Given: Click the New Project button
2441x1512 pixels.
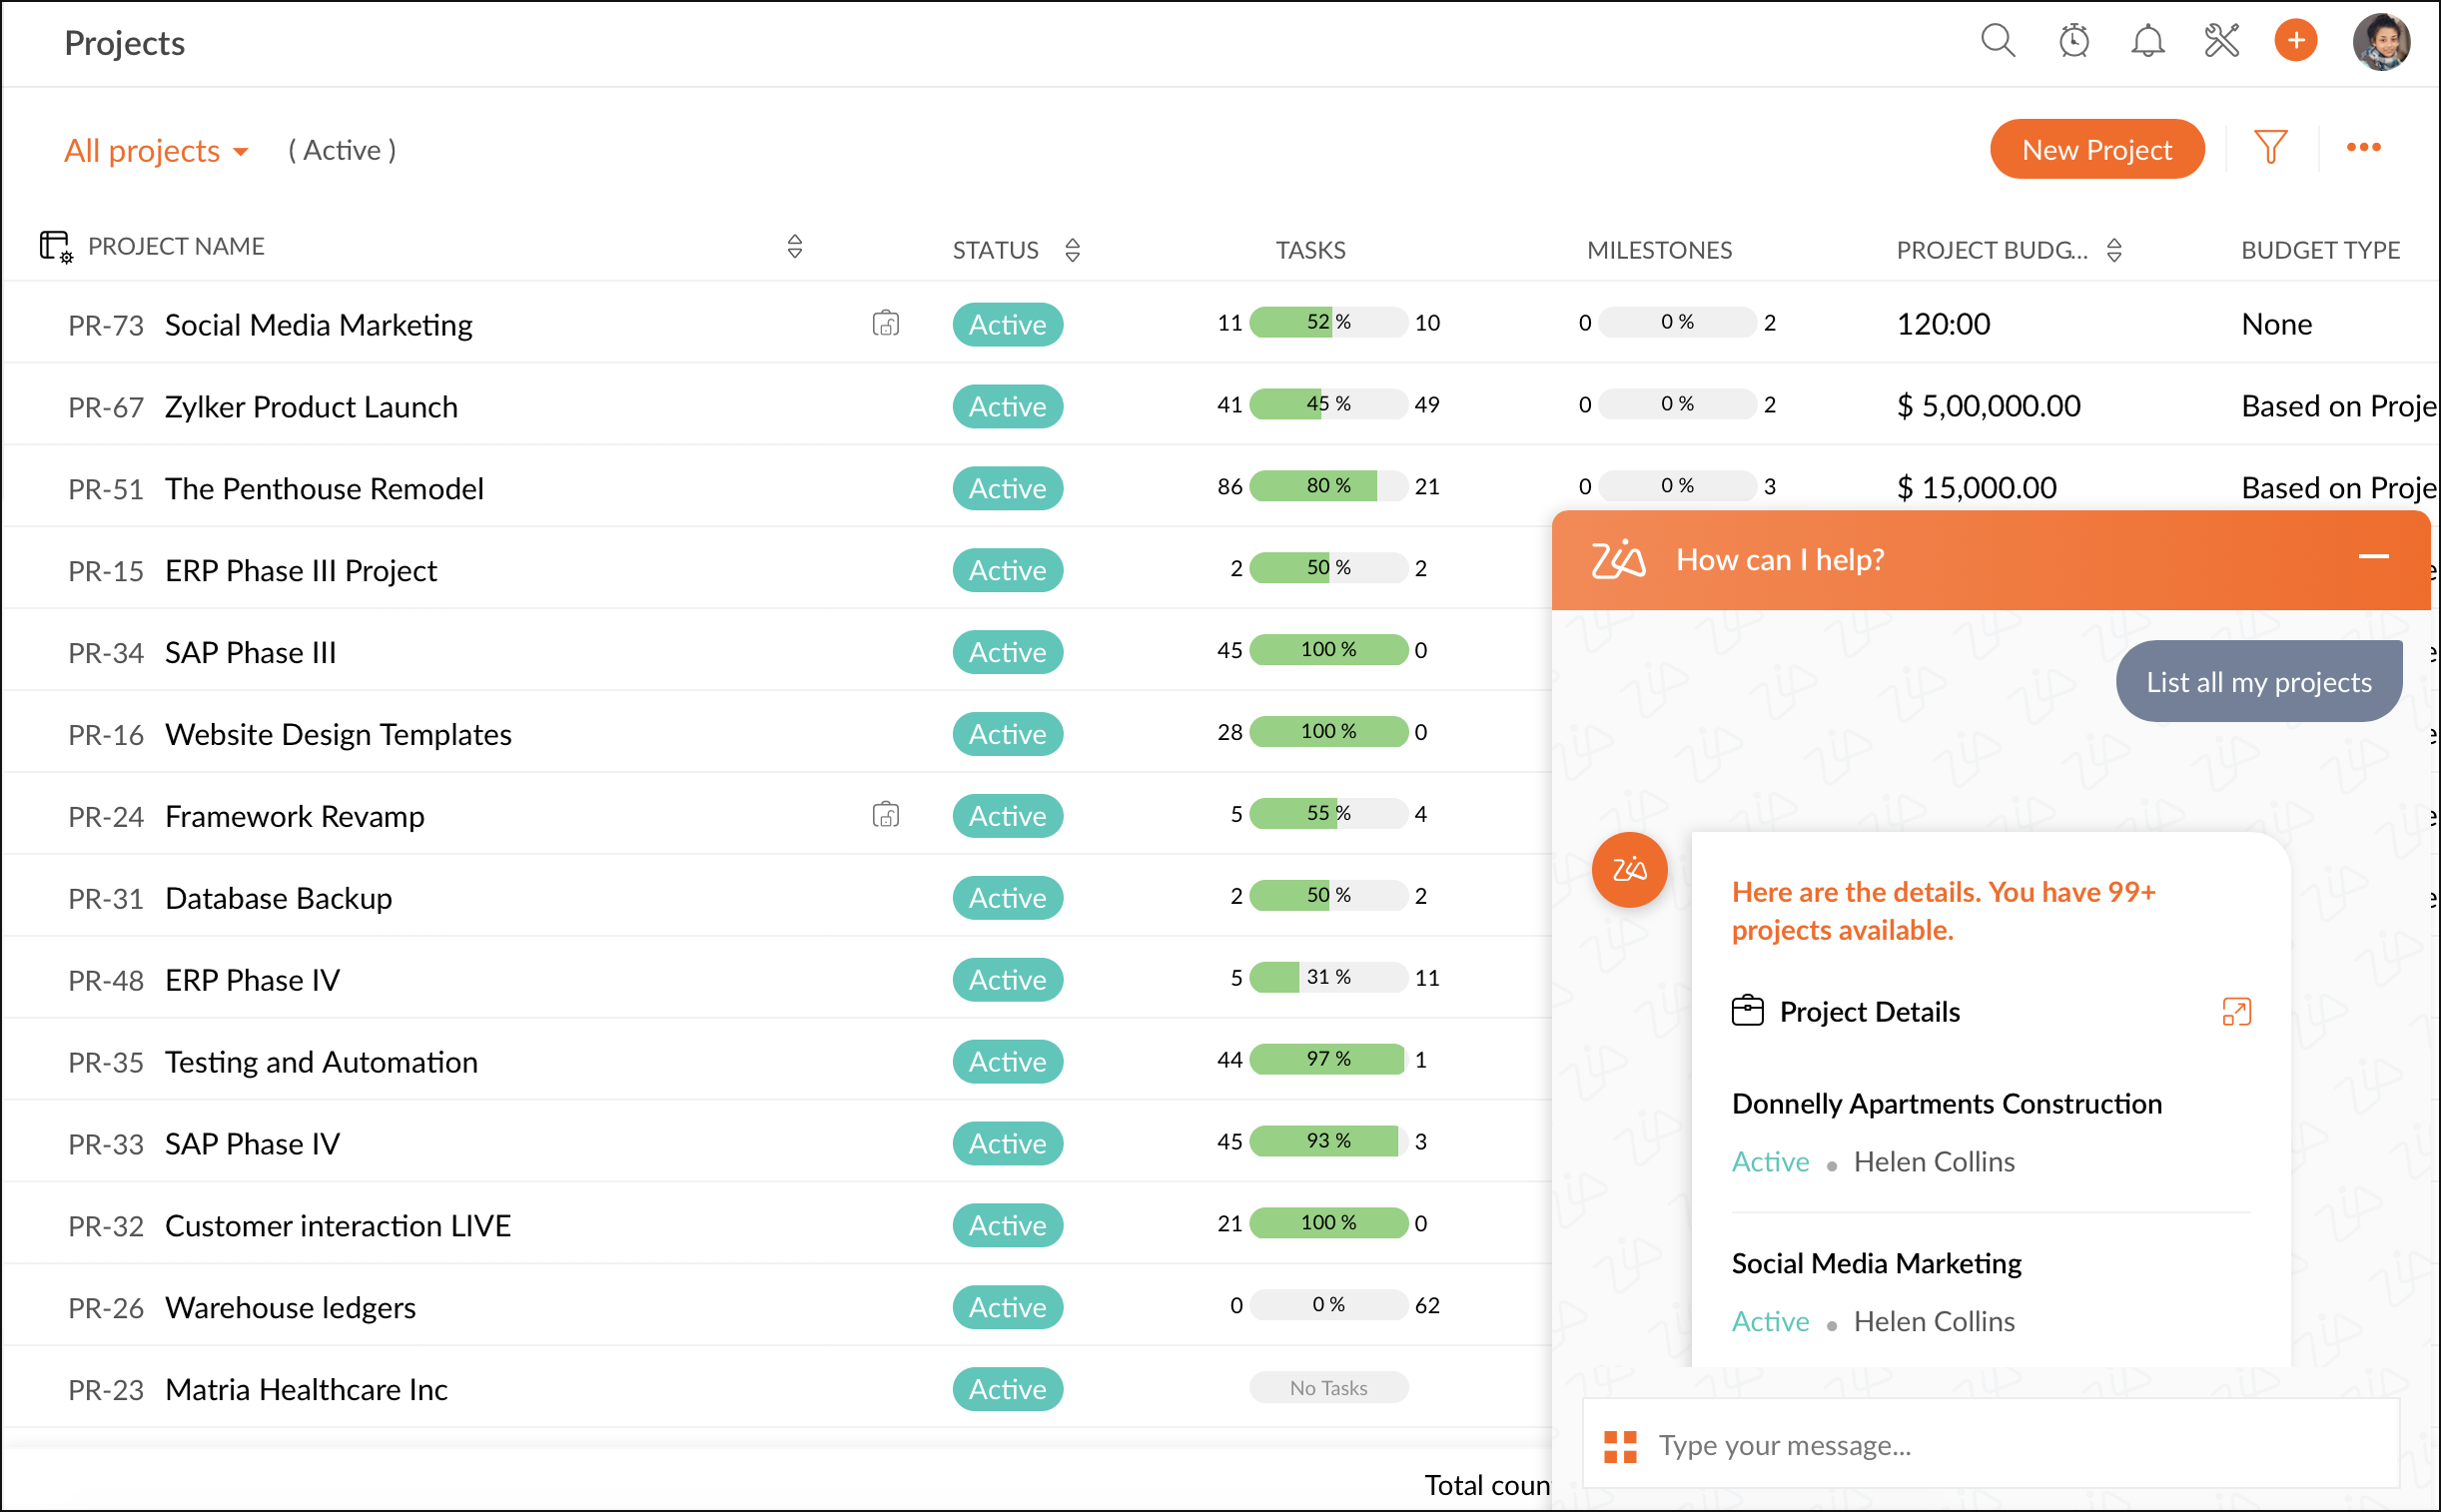Looking at the screenshot, I should (2096, 150).
